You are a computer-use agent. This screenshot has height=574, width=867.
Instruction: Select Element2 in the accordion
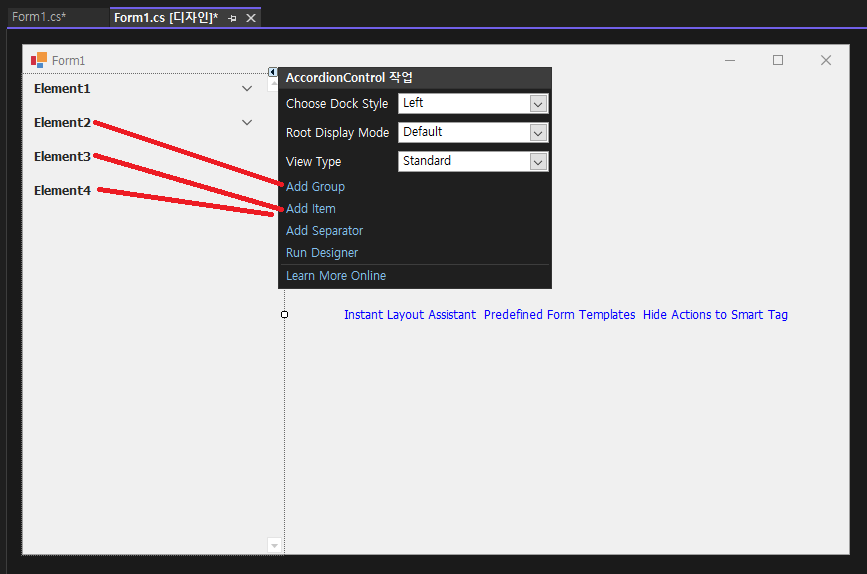pos(62,122)
